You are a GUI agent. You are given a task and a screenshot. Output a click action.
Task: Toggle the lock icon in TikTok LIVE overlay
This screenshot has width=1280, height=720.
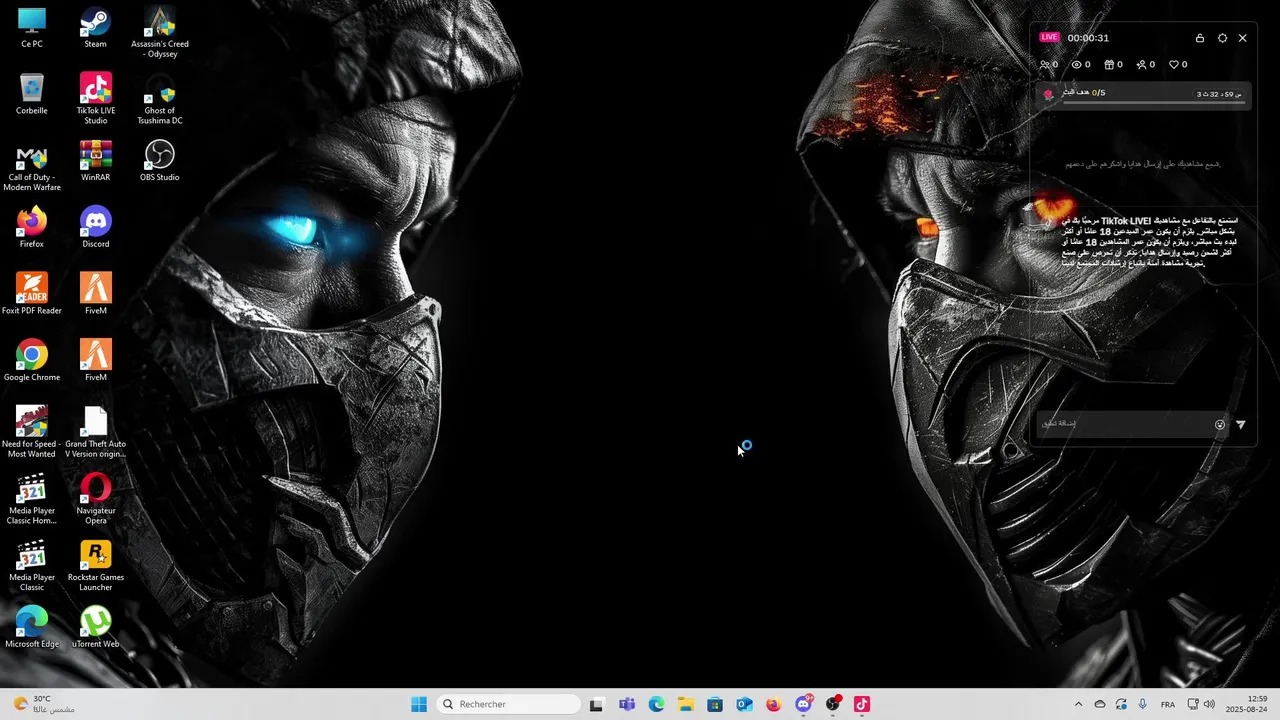coord(1200,38)
